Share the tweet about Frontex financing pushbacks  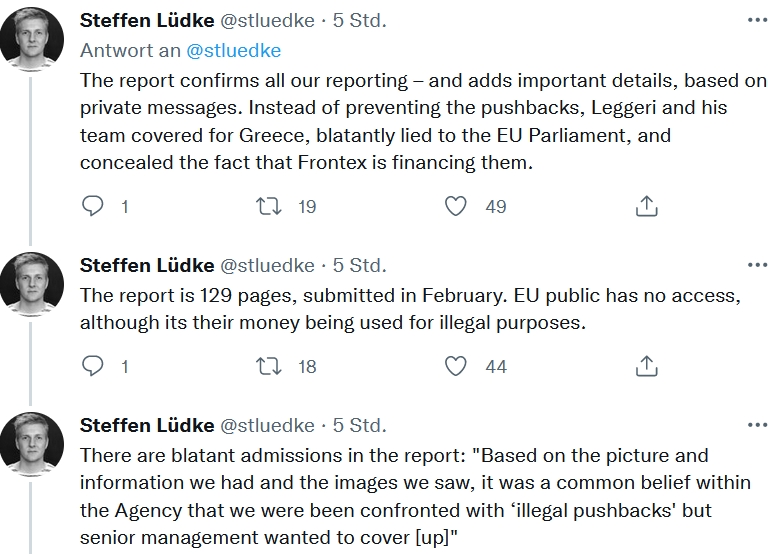click(x=646, y=206)
